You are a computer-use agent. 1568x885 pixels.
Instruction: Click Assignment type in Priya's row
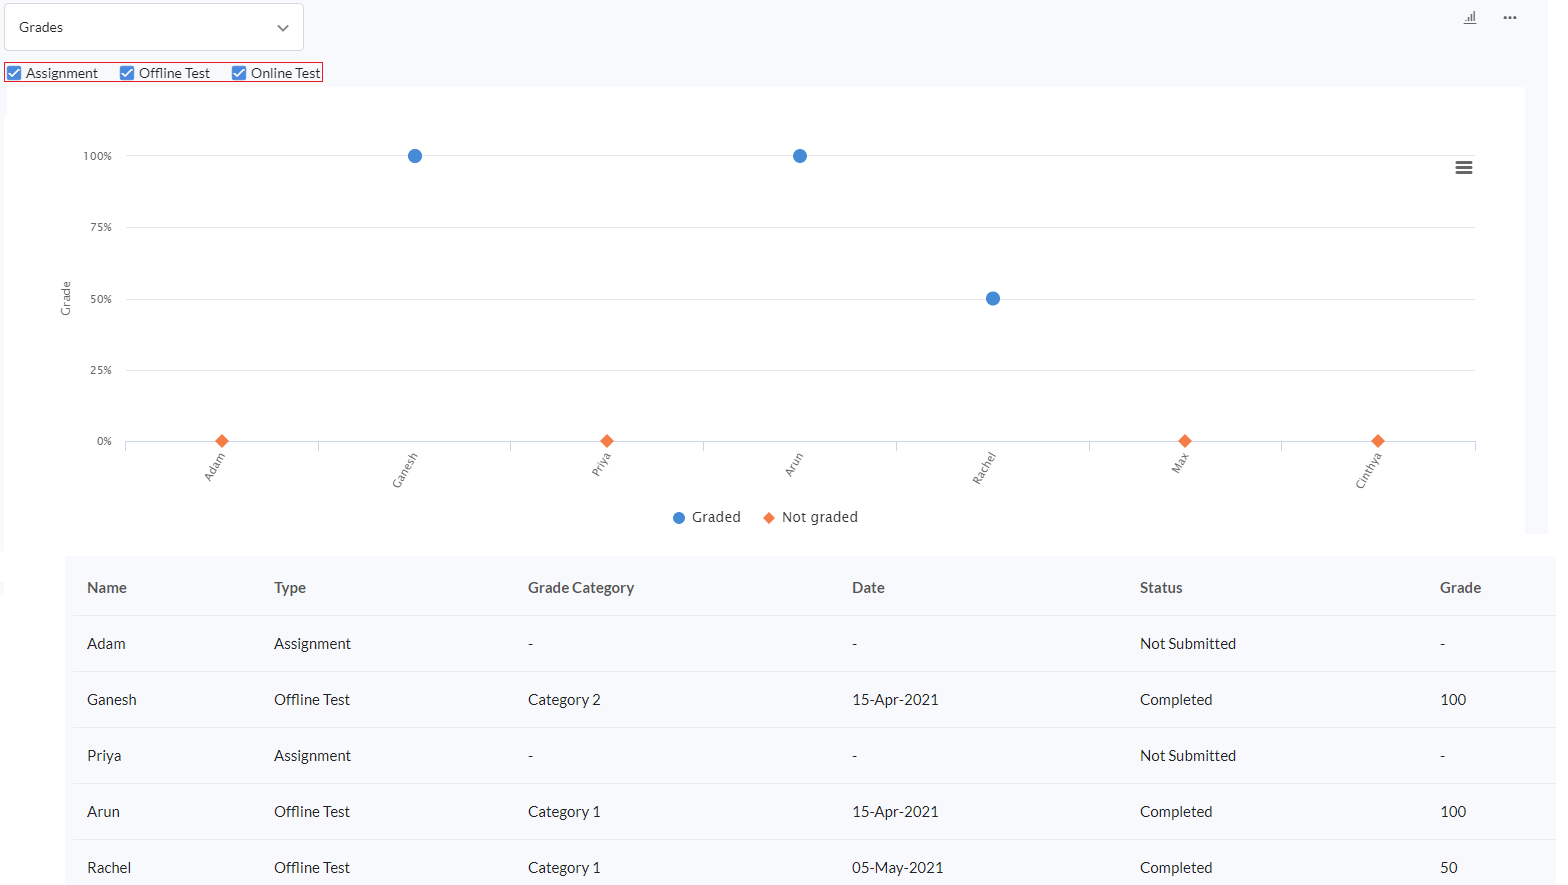[x=312, y=756]
